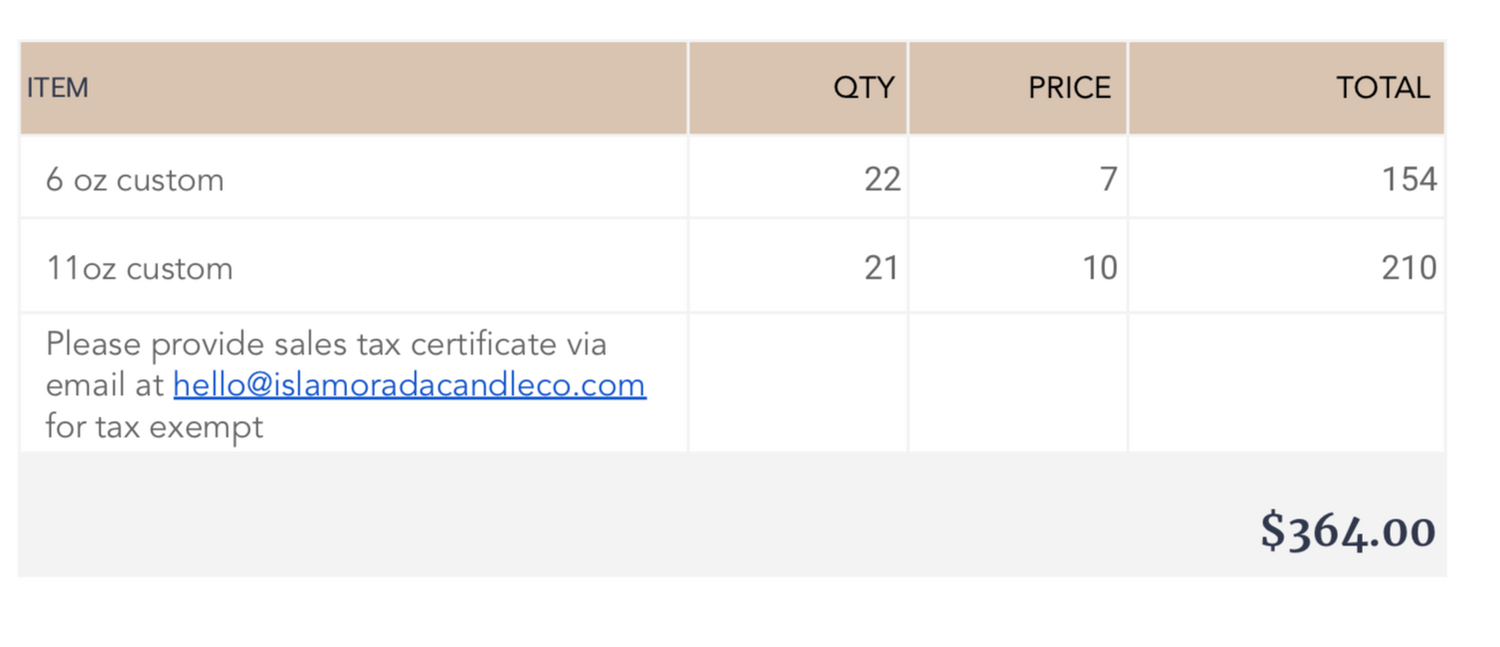The width and height of the screenshot is (1500, 647).
Task: Click the "for tax exempt" text line
Action: click(154, 427)
